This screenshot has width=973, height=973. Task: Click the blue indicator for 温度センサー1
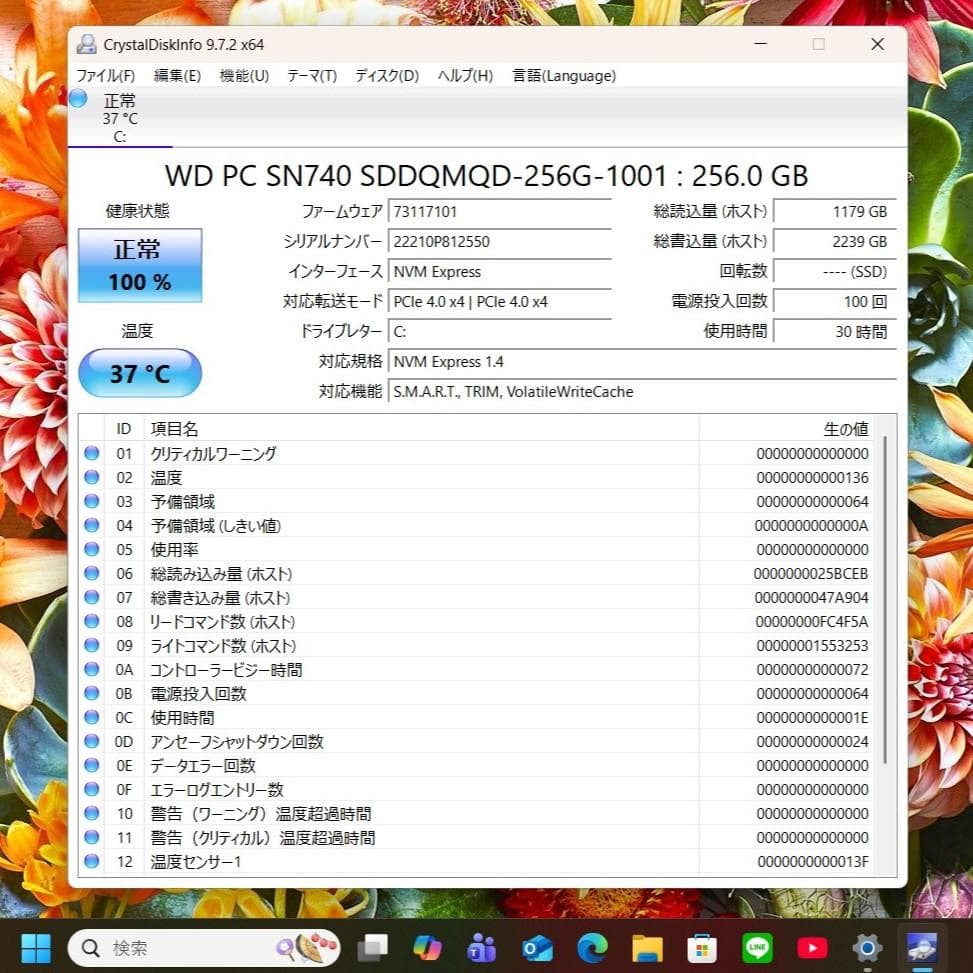(x=92, y=862)
